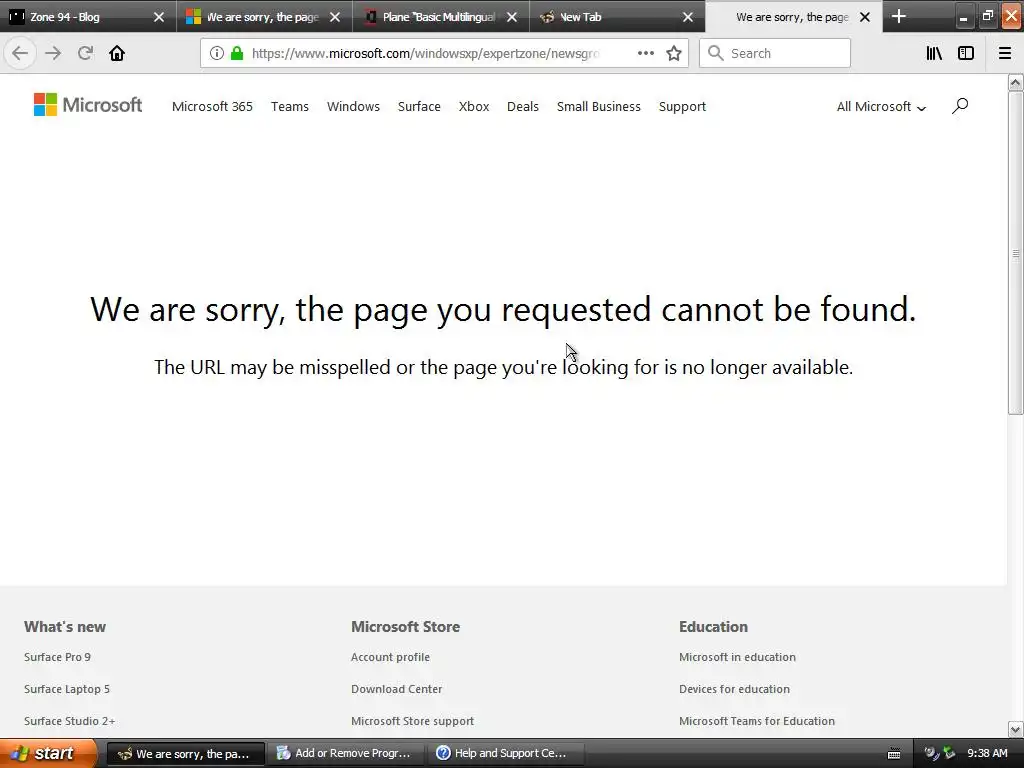Click the taskbar clock 9:38 AM
Image resolution: width=1024 pixels, height=768 pixels.
[x=987, y=753]
